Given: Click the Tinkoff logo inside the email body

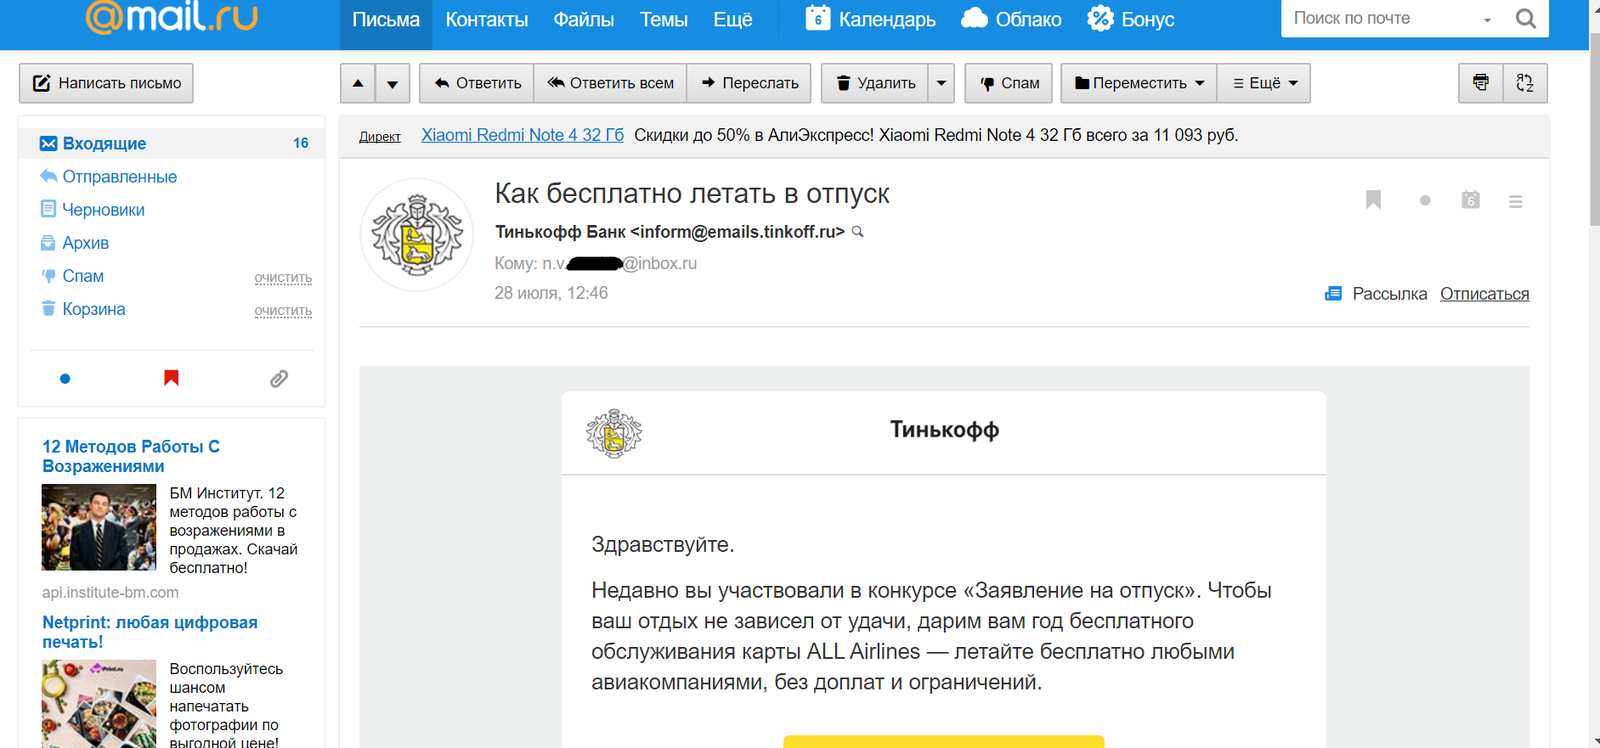Looking at the screenshot, I should [614, 433].
